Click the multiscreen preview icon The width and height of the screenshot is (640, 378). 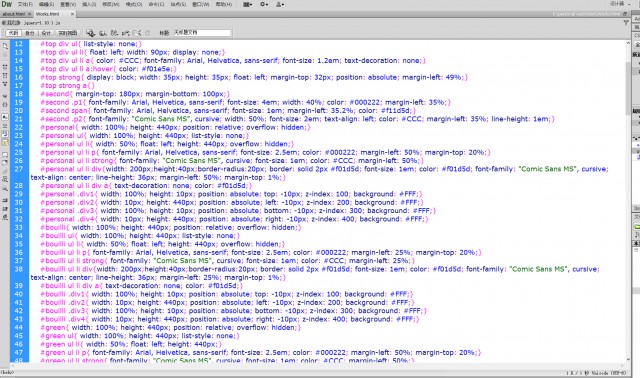91,33
